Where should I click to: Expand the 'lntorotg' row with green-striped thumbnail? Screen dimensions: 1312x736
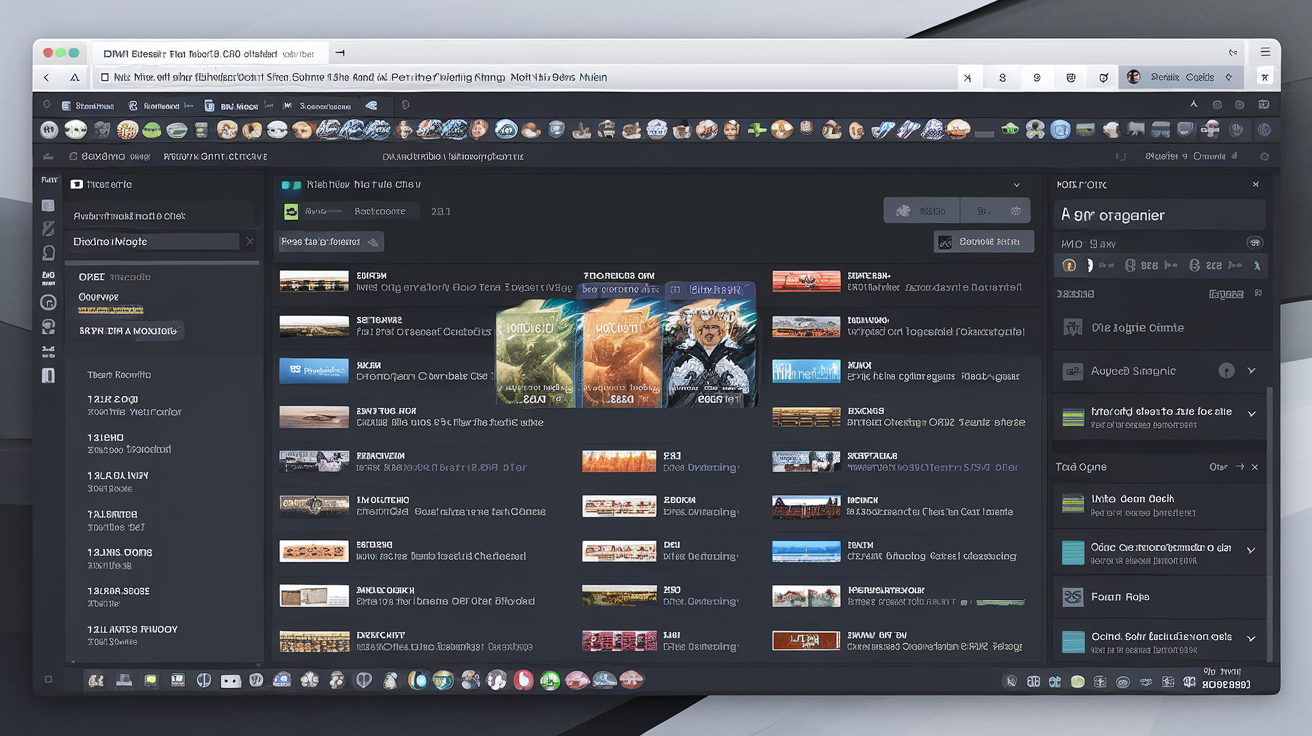coord(1251,414)
